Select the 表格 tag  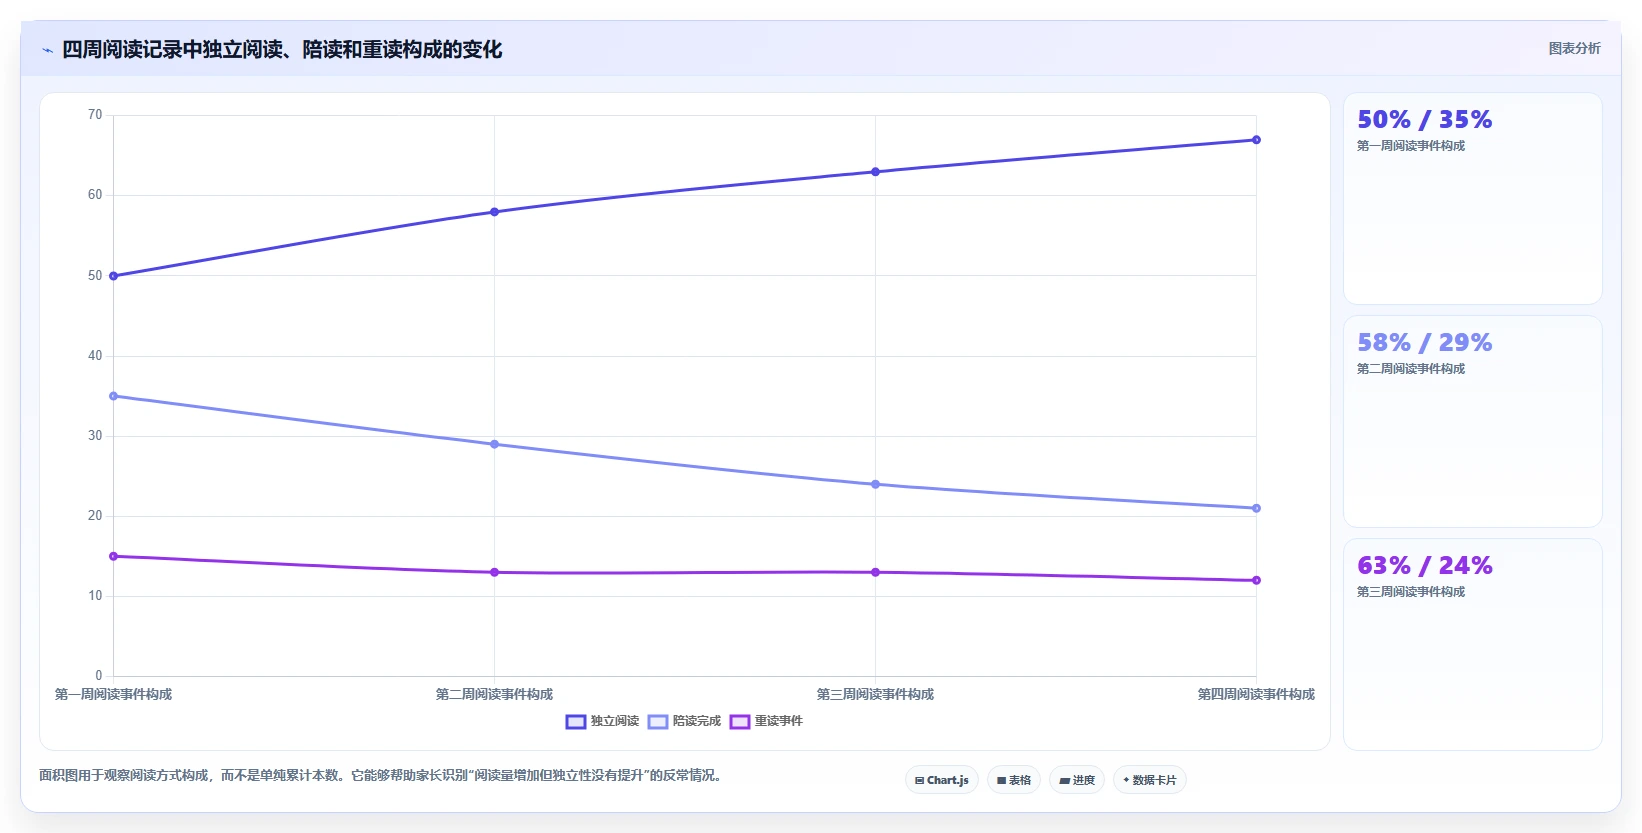click(1014, 780)
